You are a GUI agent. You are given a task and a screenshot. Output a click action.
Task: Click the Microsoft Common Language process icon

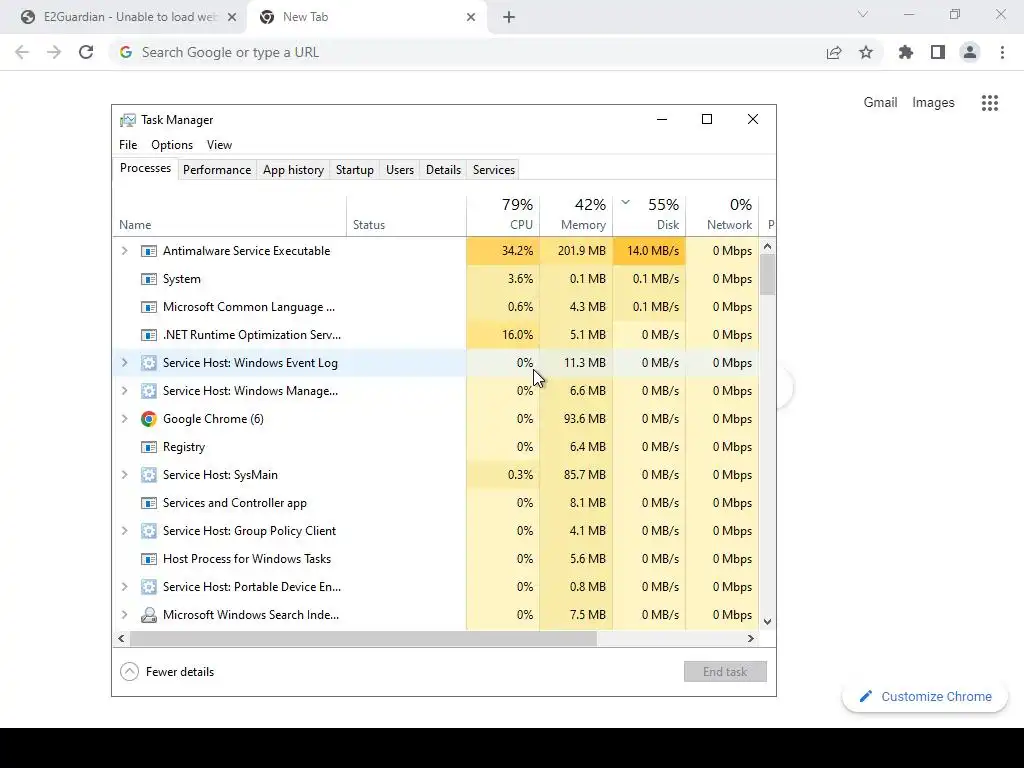point(149,307)
